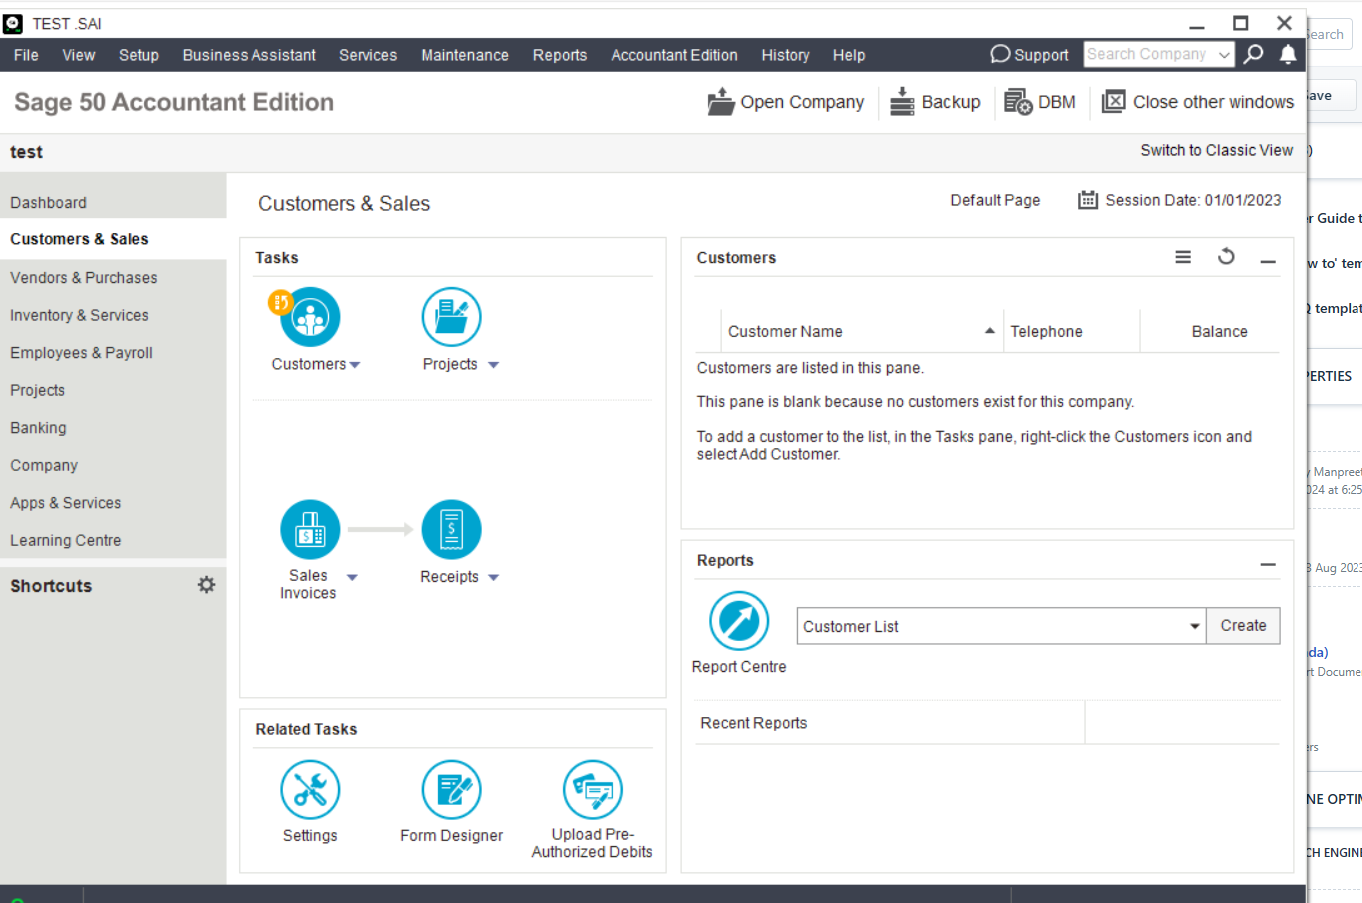Open the Help menu
Image resolution: width=1362 pixels, height=903 pixels.
(849, 55)
